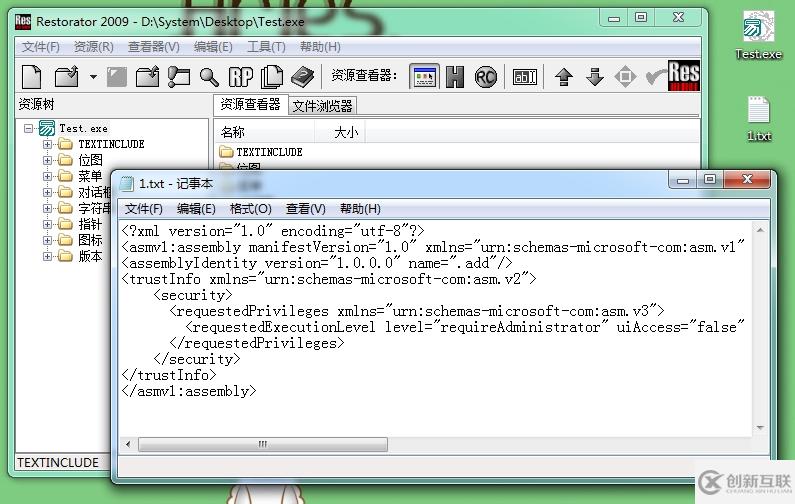Click the RP ResPatcher toolbar icon

click(x=240, y=77)
